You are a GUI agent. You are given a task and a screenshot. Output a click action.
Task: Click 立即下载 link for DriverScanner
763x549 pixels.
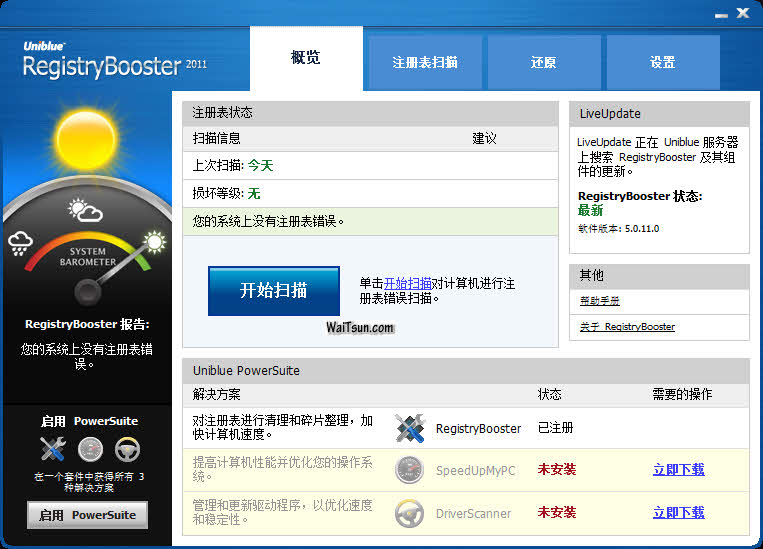[x=678, y=512]
